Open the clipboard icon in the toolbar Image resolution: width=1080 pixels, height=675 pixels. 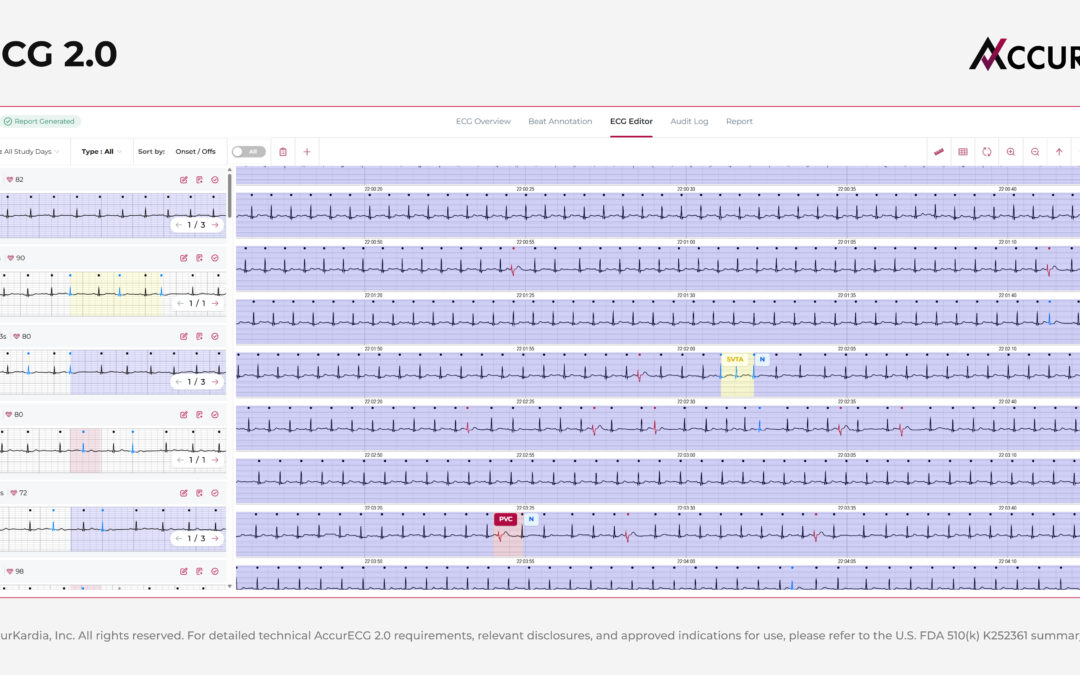283,151
